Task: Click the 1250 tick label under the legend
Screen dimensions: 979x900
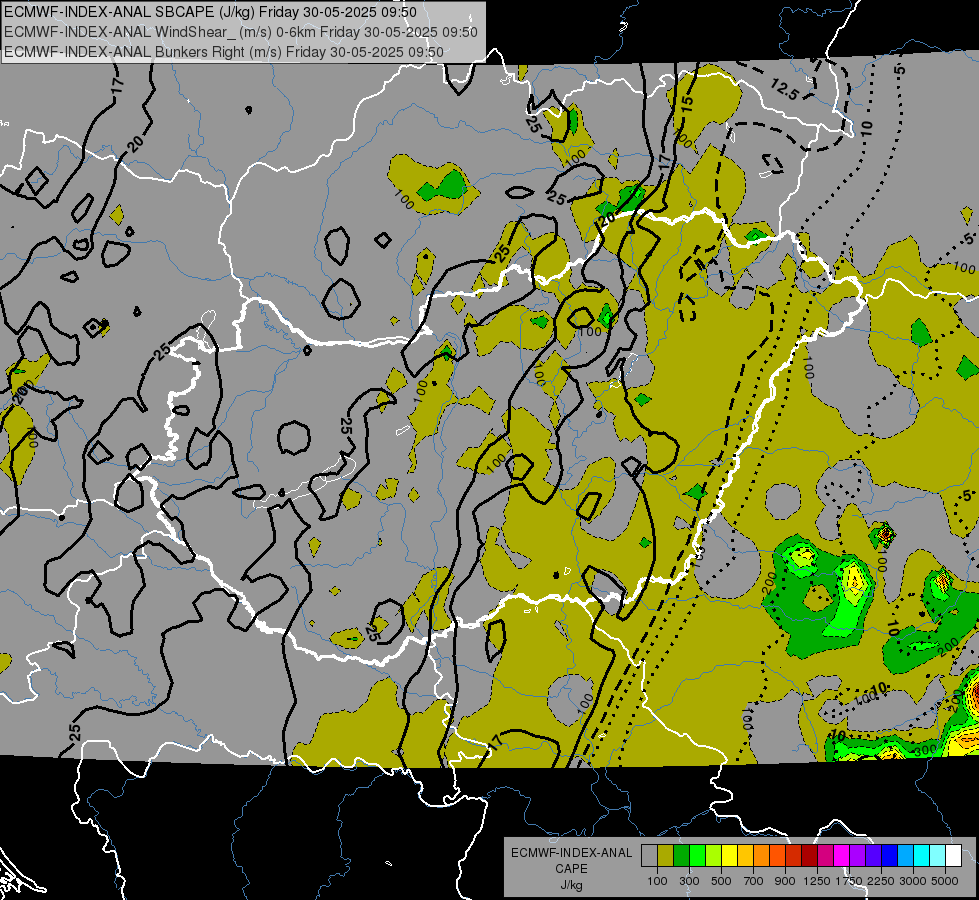Action: (x=817, y=881)
